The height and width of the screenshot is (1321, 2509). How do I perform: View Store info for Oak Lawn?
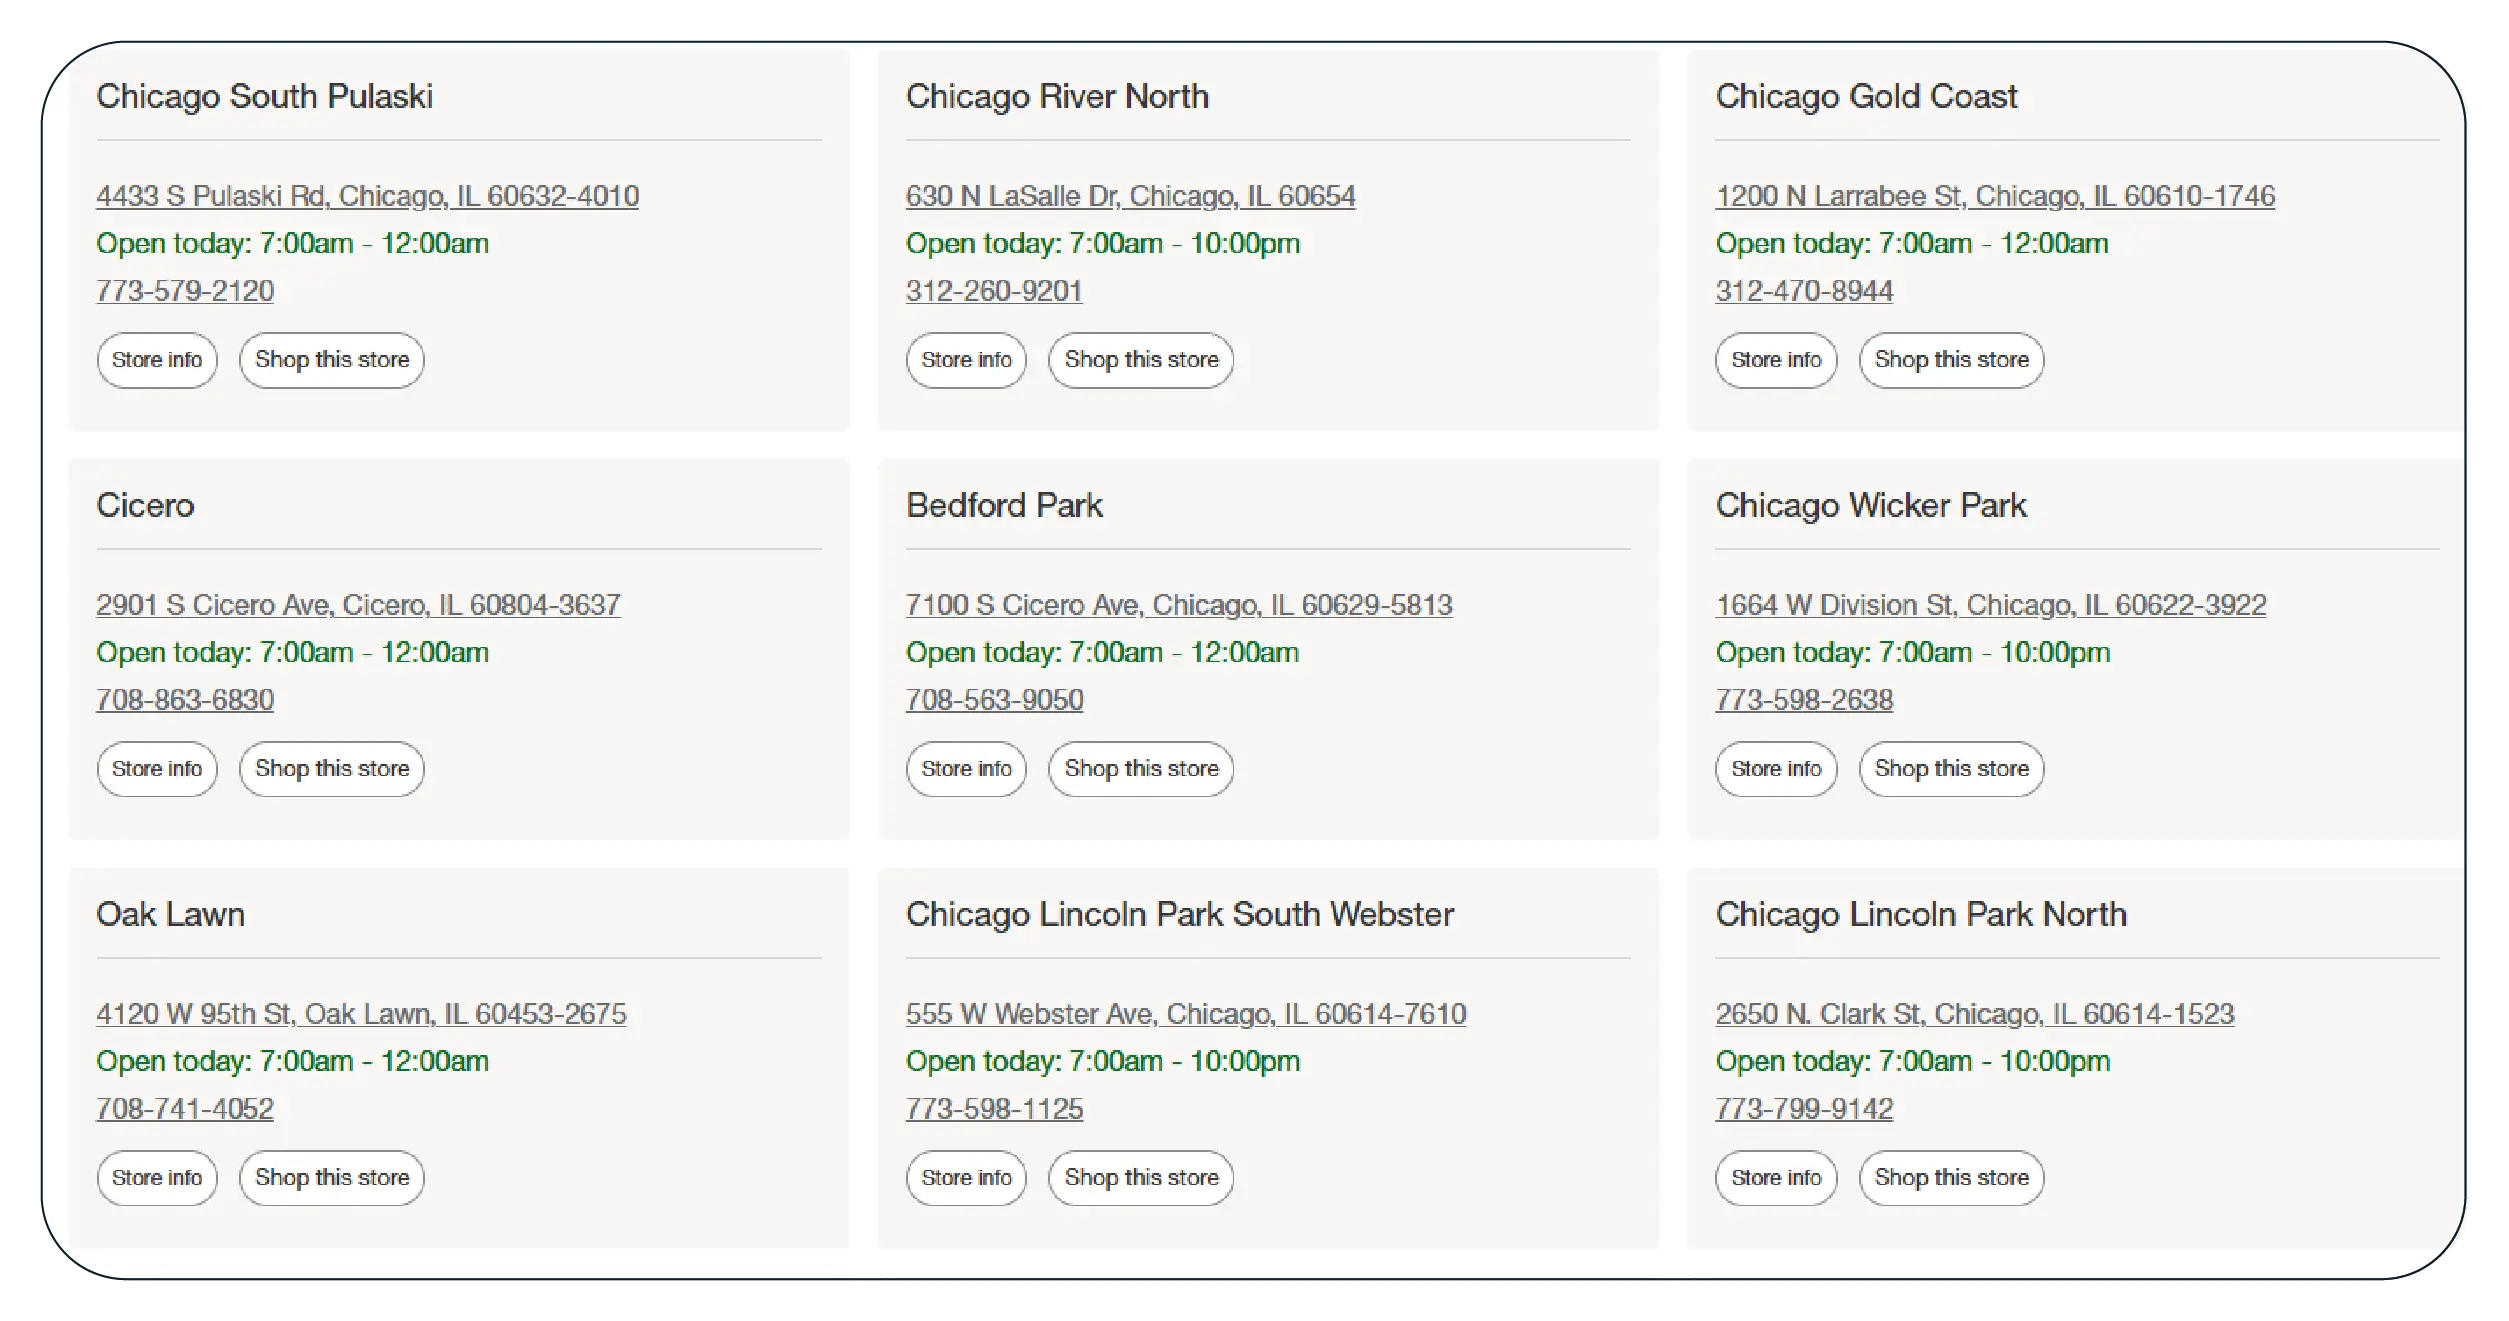(x=157, y=1178)
